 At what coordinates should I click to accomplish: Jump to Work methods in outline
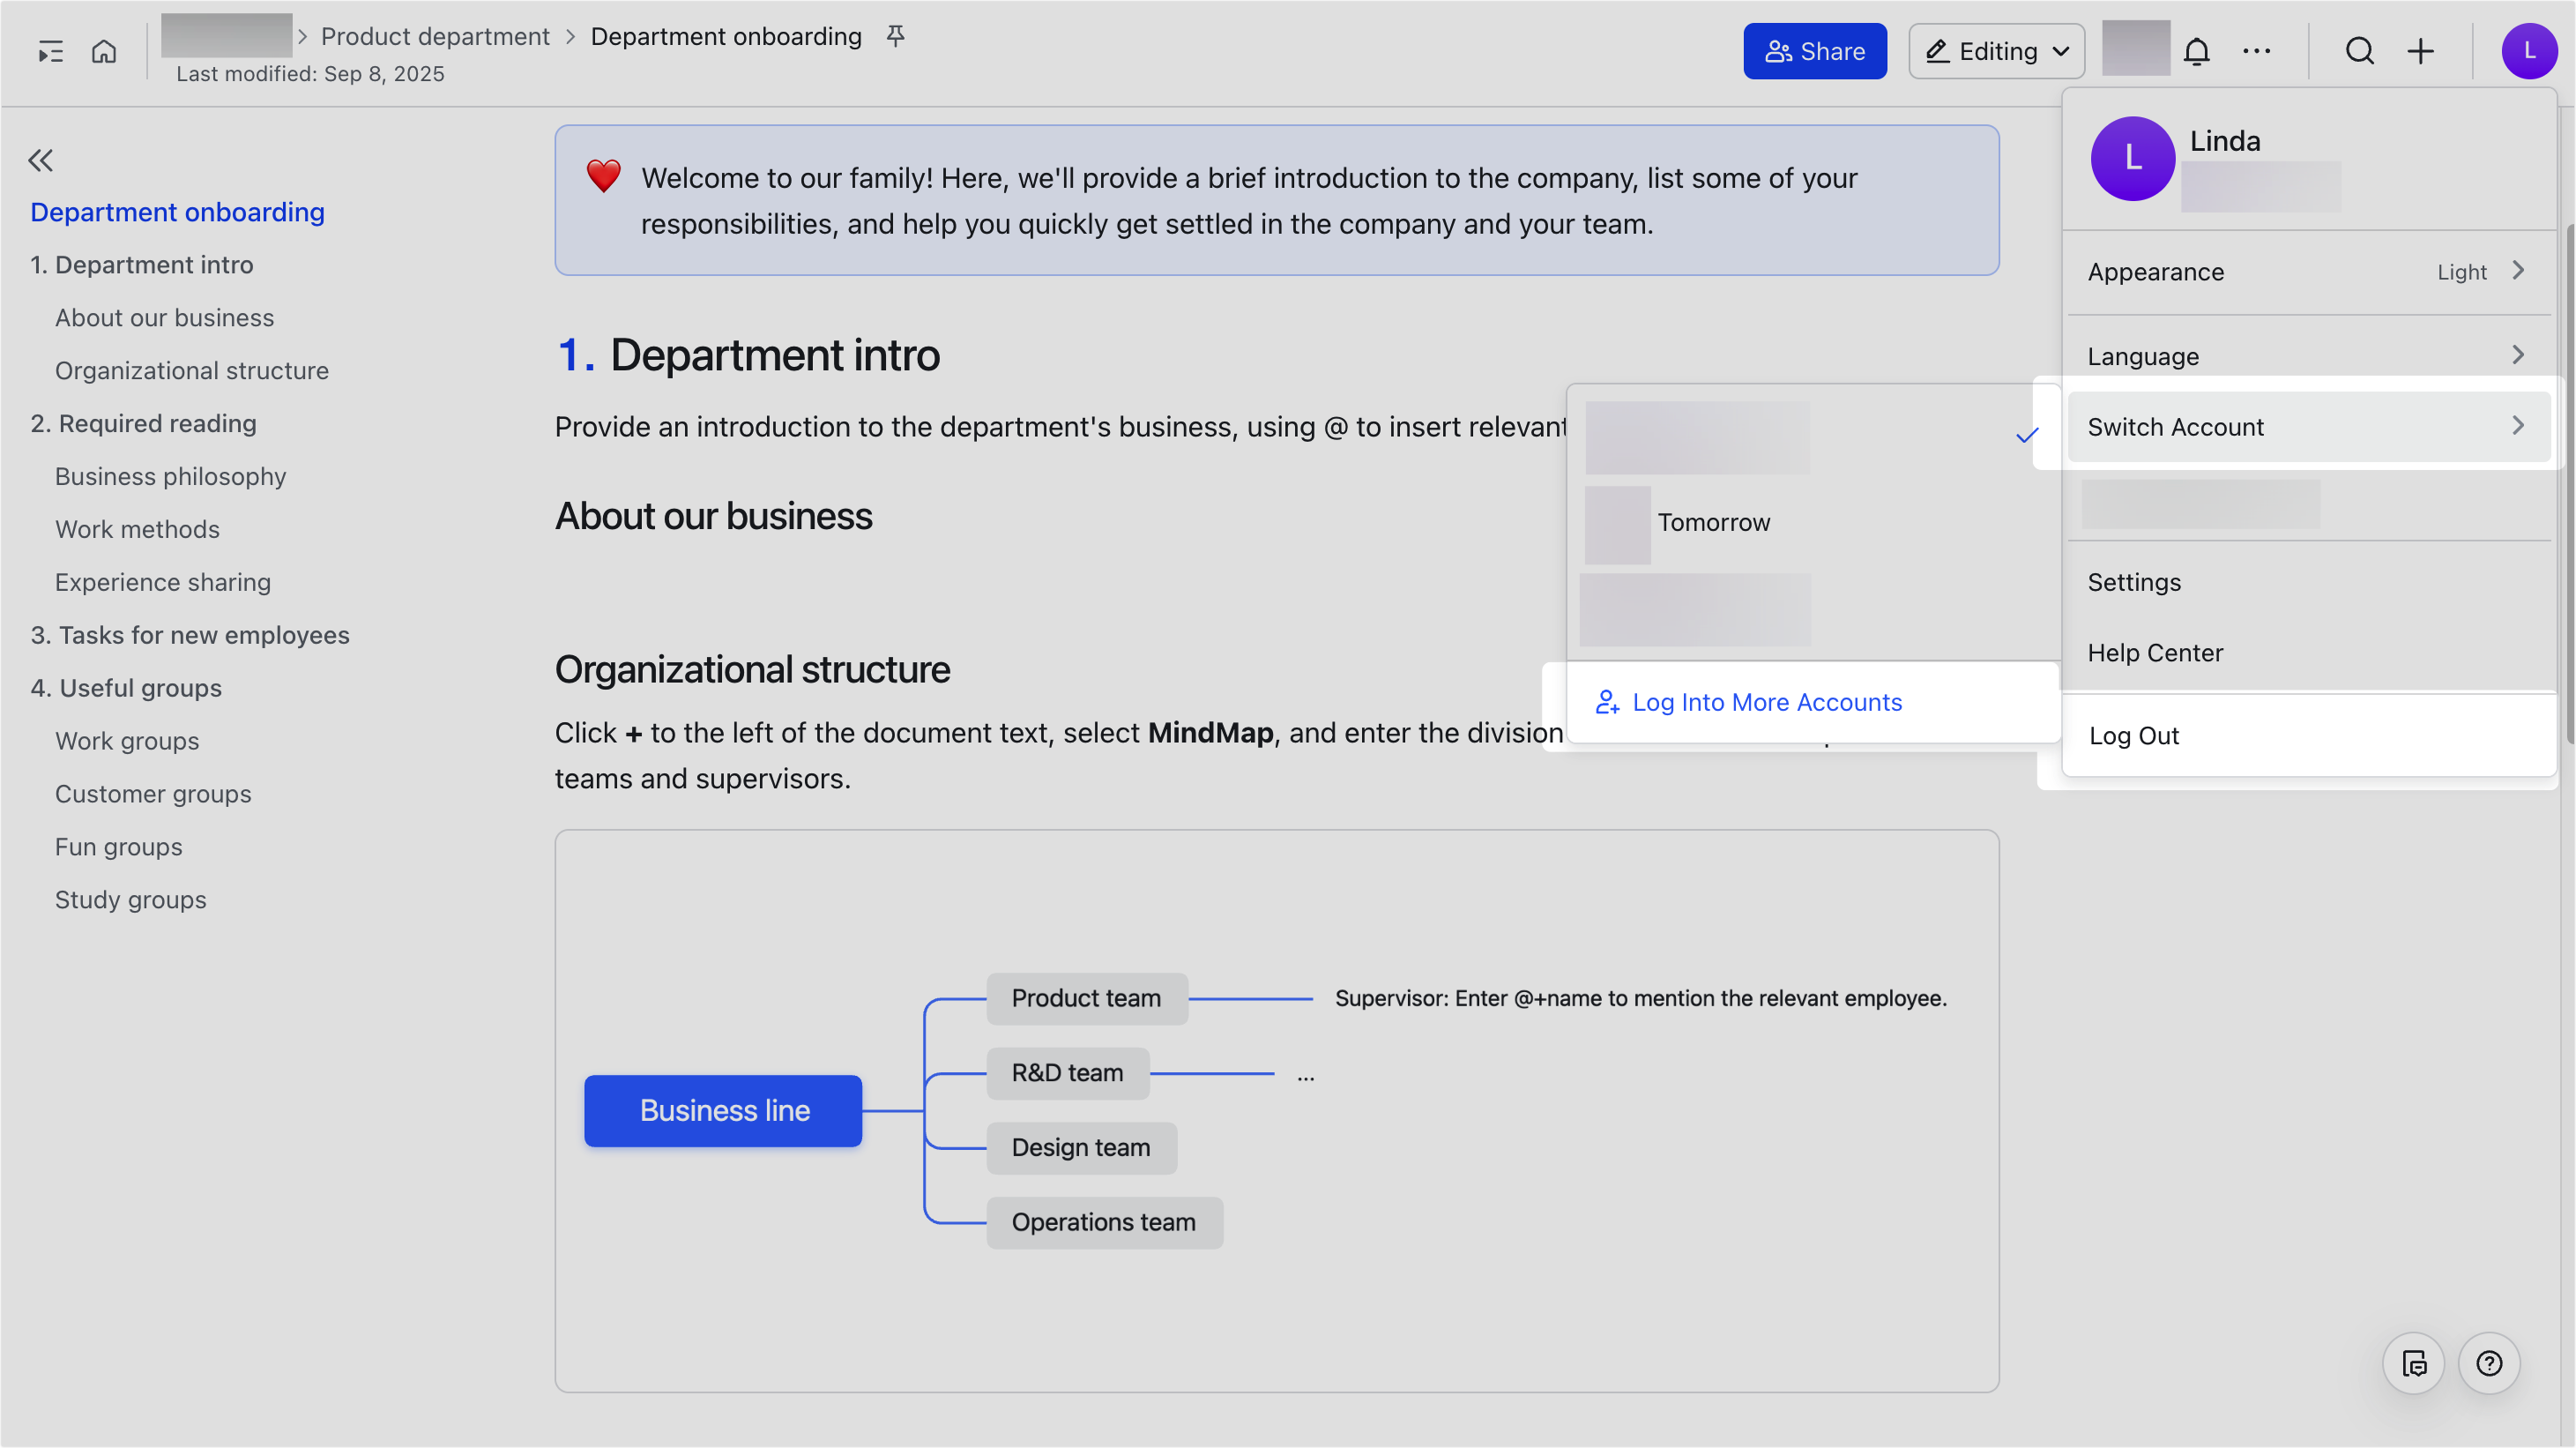(x=137, y=530)
